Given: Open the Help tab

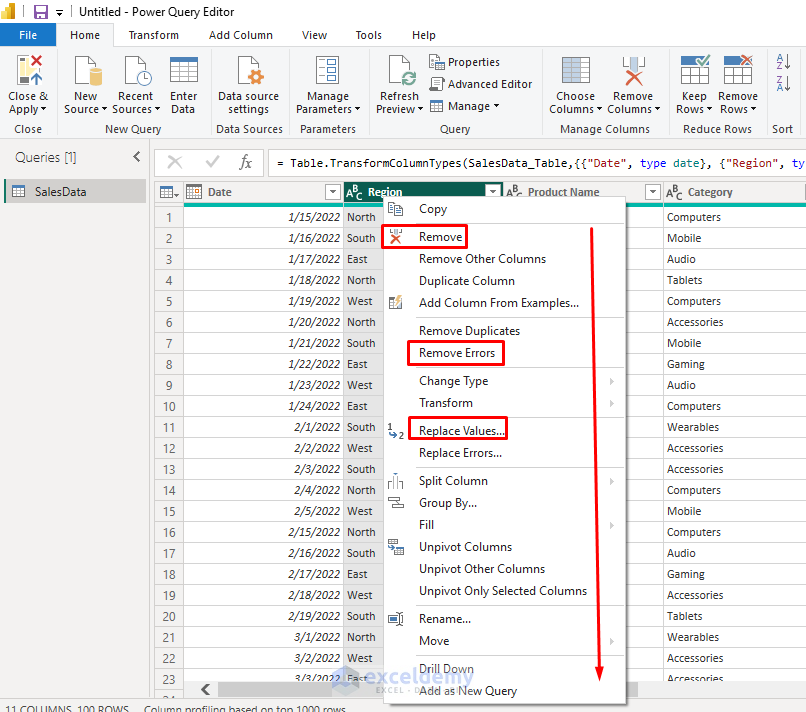Looking at the screenshot, I should (x=424, y=35).
